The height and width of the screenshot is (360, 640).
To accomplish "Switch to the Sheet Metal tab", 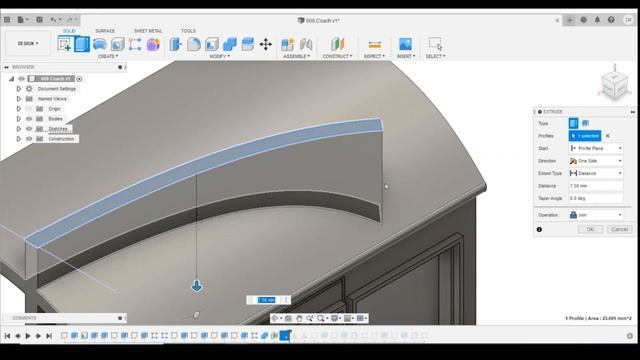I will 148,31.
